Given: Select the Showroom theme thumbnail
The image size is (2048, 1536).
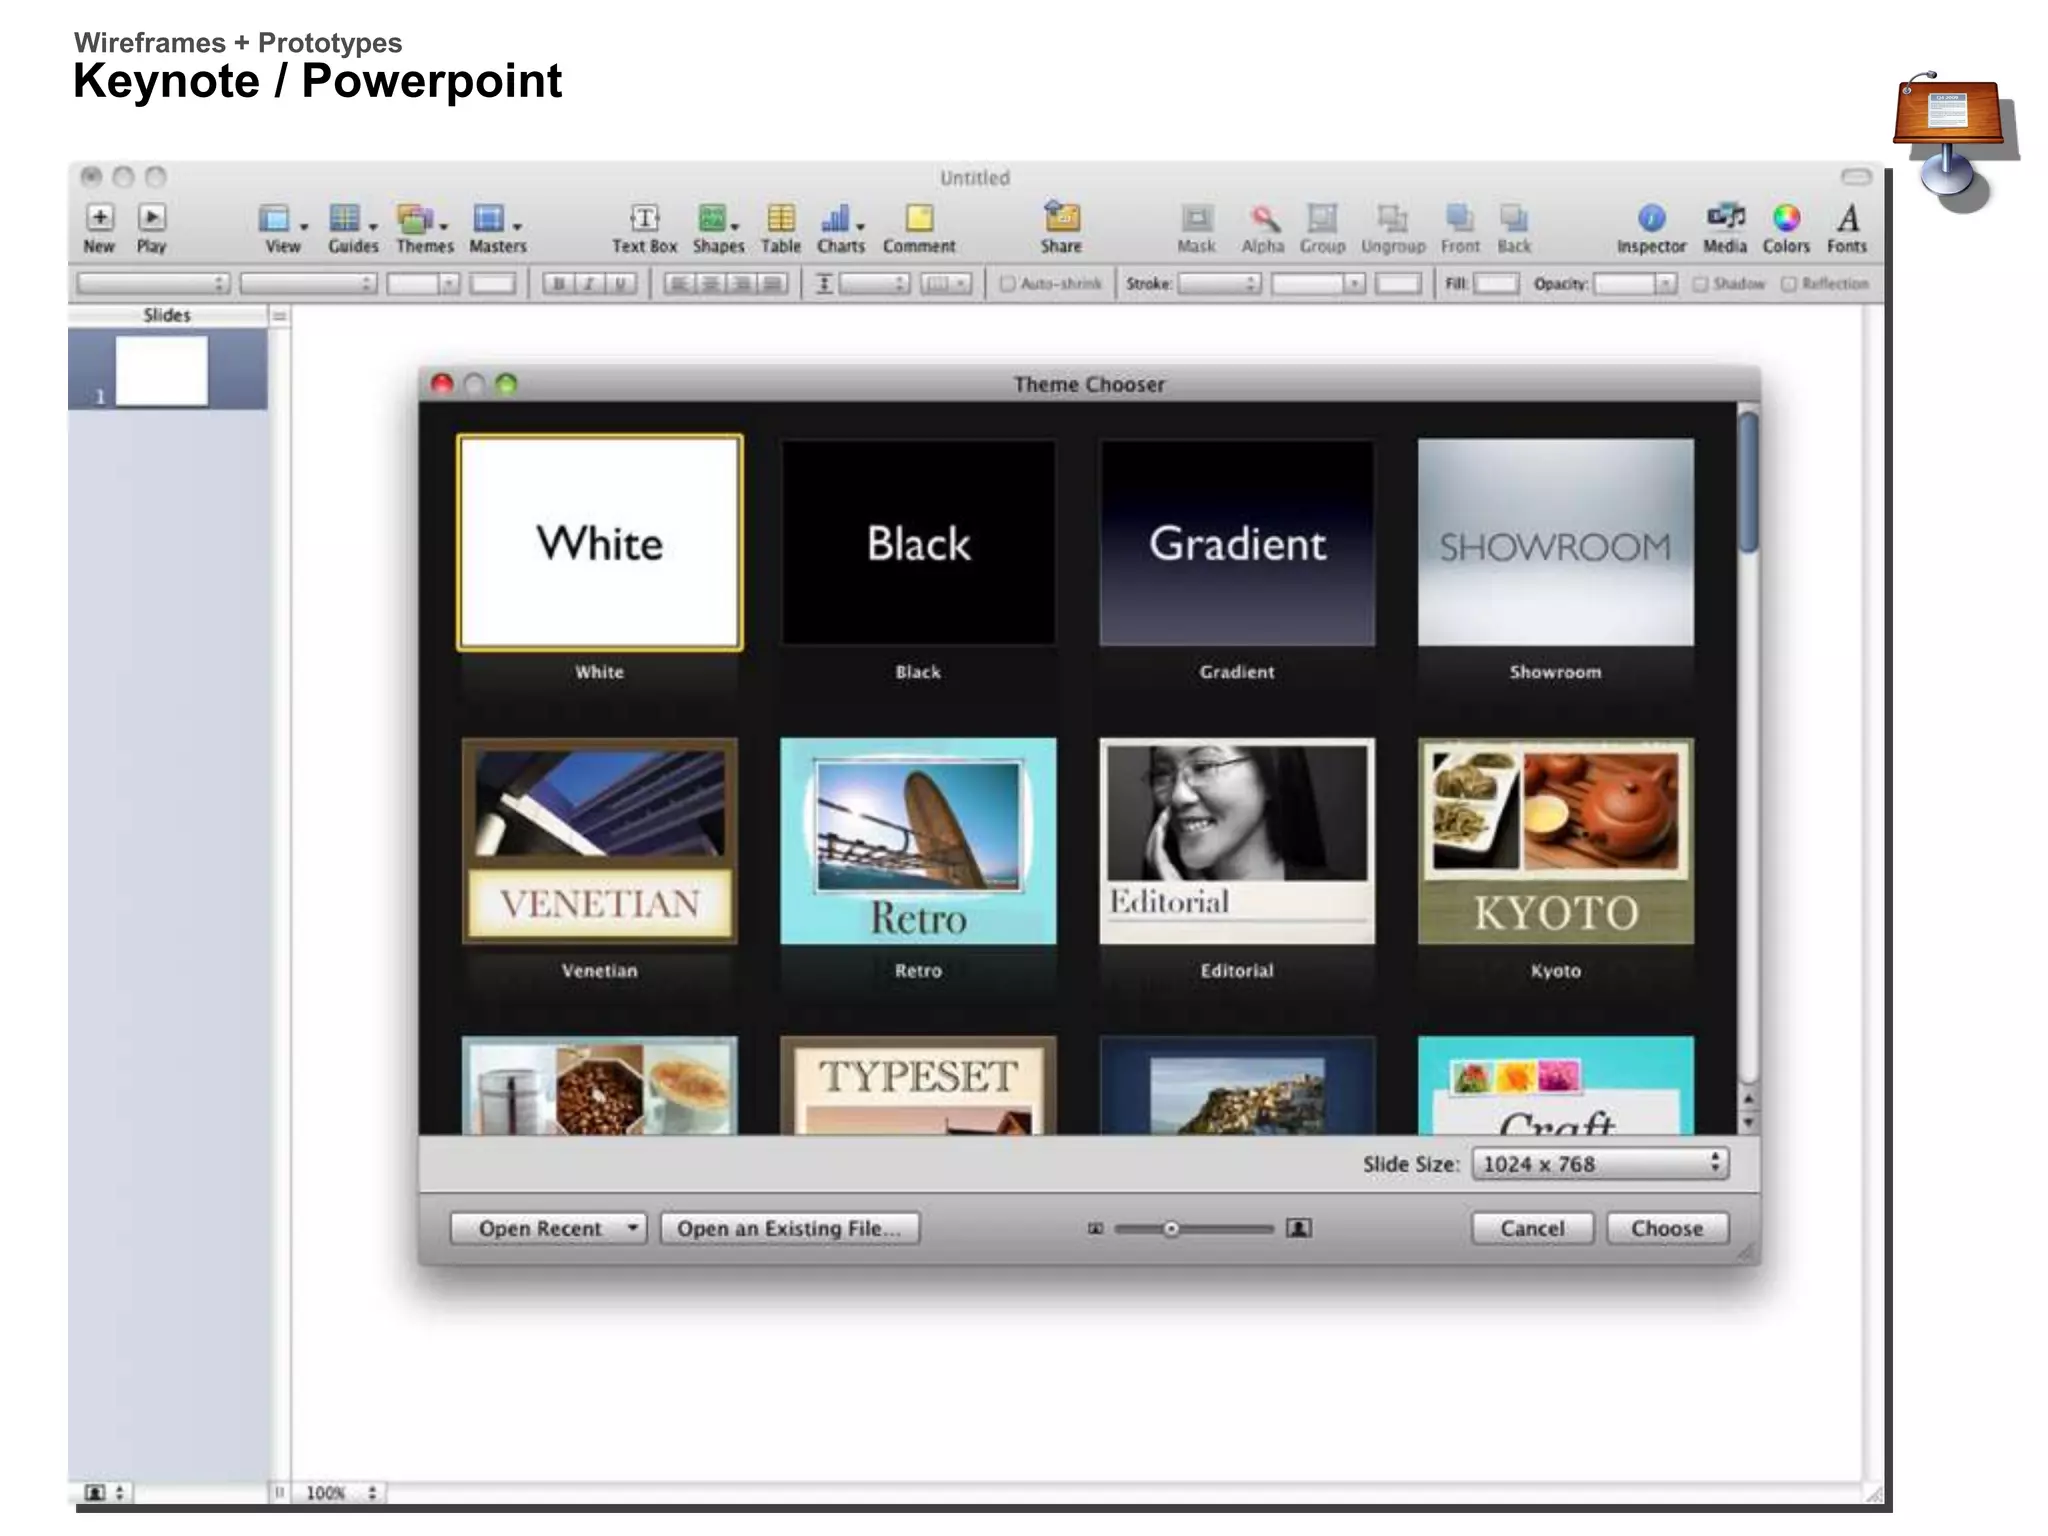Looking at the screenshot, I should tap(1556, 542).
